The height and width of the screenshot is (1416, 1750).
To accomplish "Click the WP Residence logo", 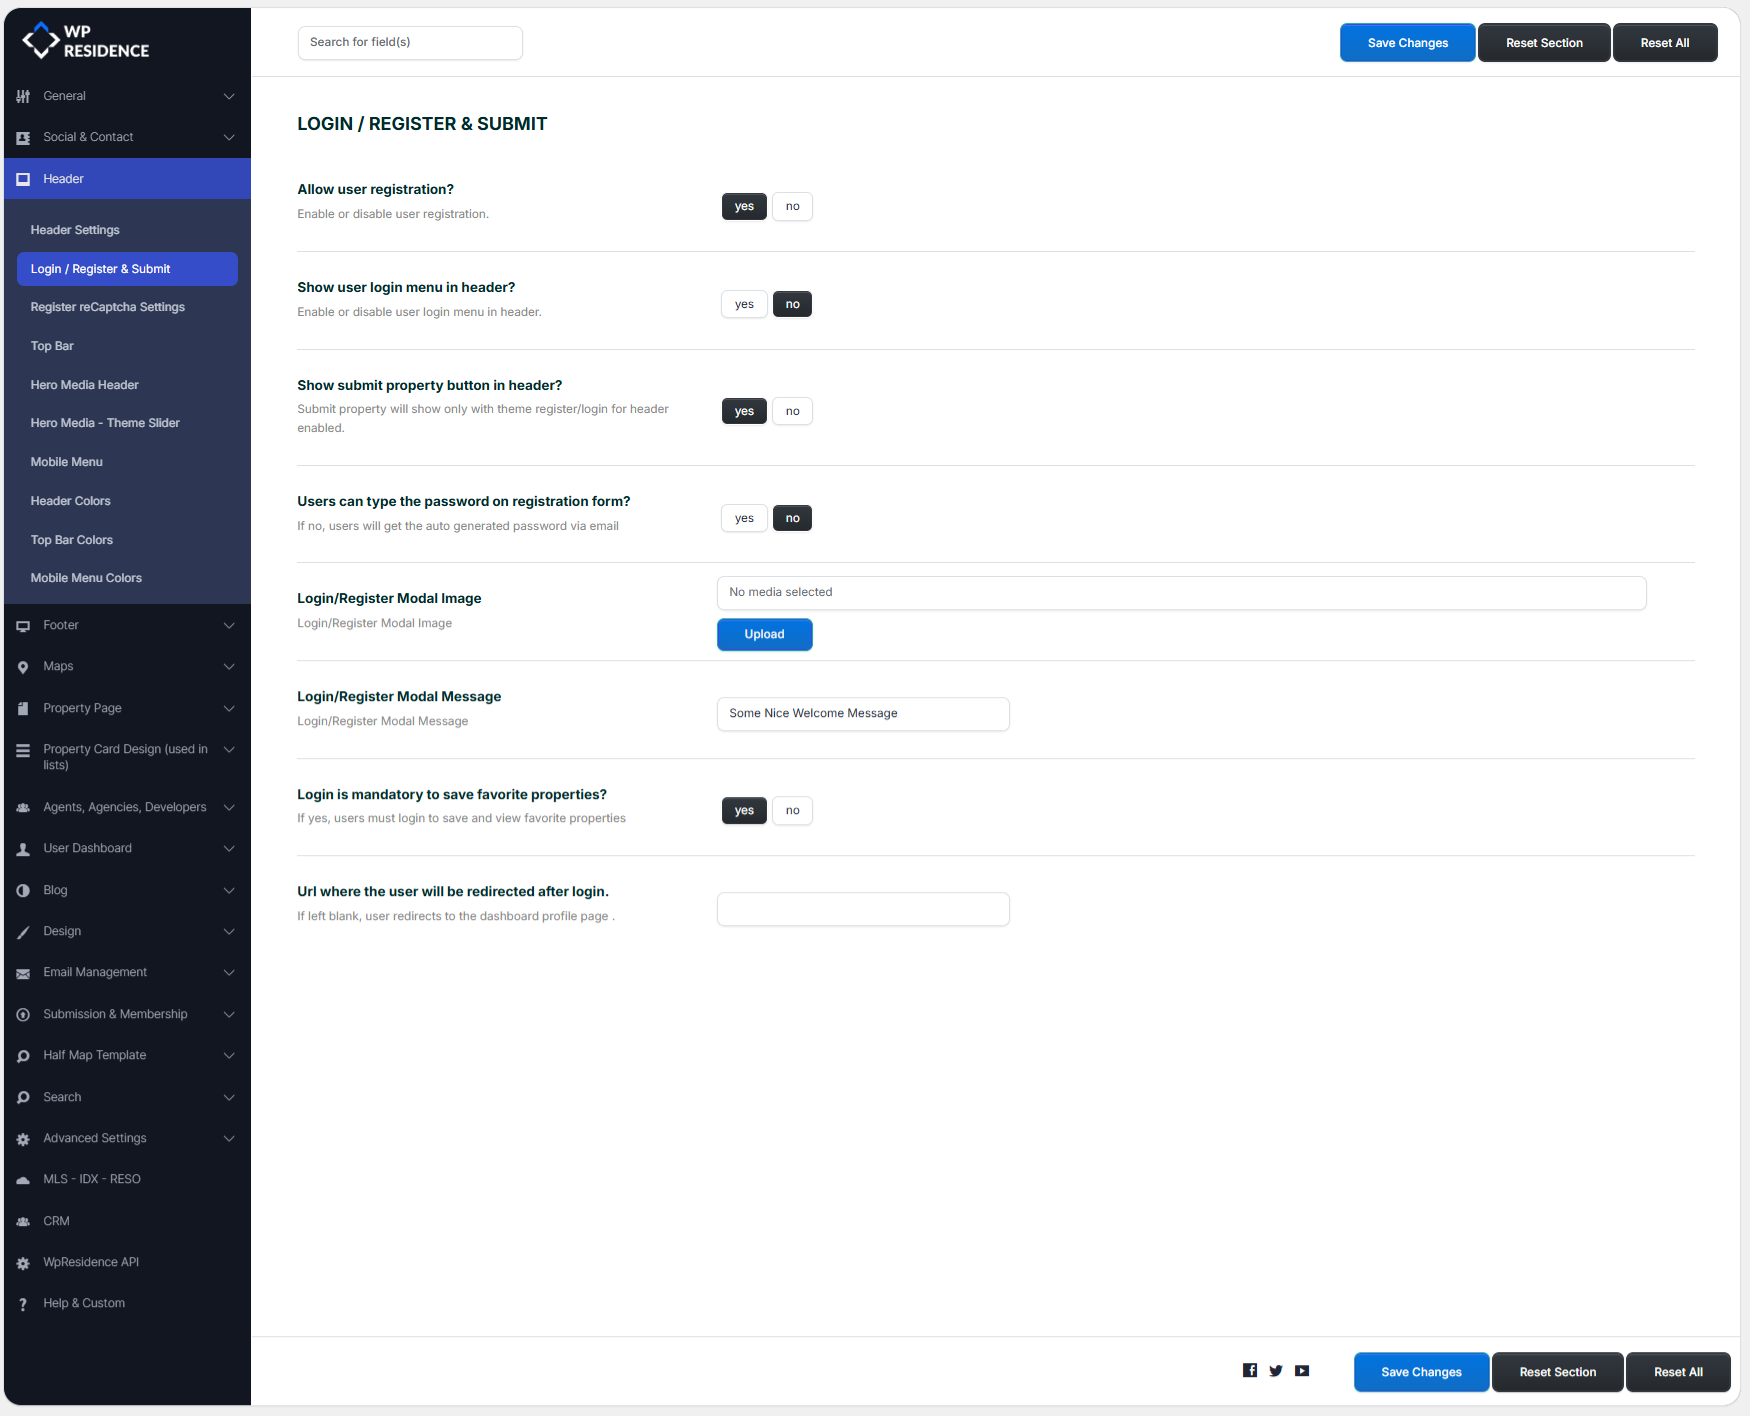I will tap(86, 41).
